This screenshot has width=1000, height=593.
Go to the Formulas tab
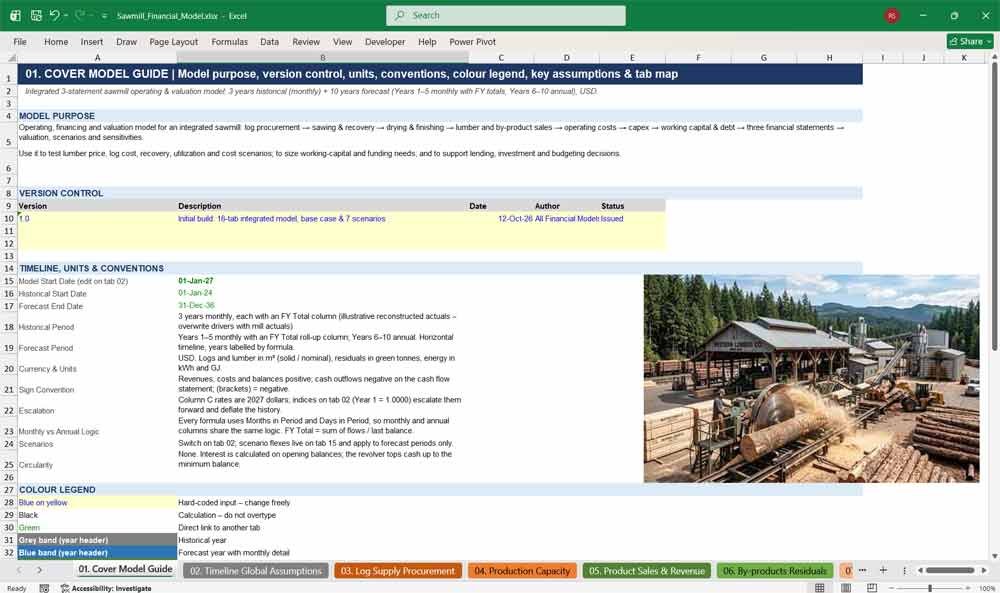tap(230, 41)
